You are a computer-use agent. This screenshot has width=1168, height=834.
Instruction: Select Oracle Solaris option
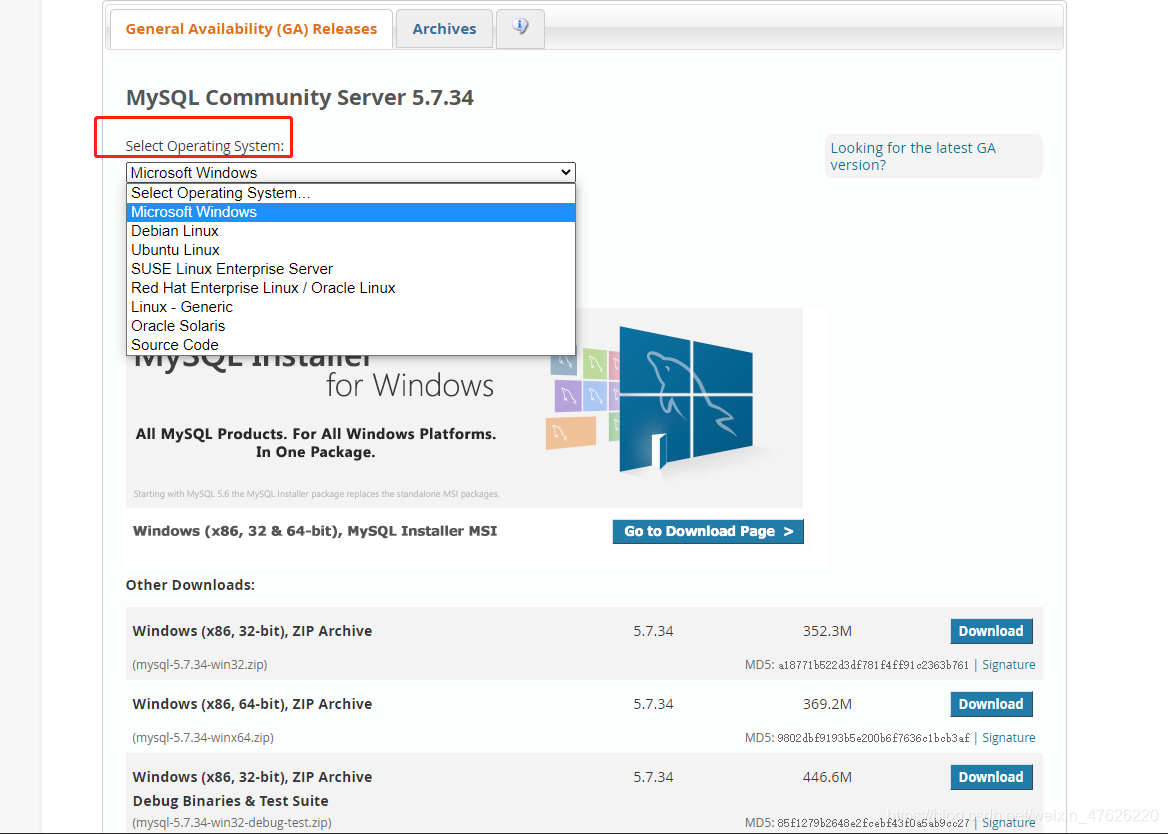(351, 326)
